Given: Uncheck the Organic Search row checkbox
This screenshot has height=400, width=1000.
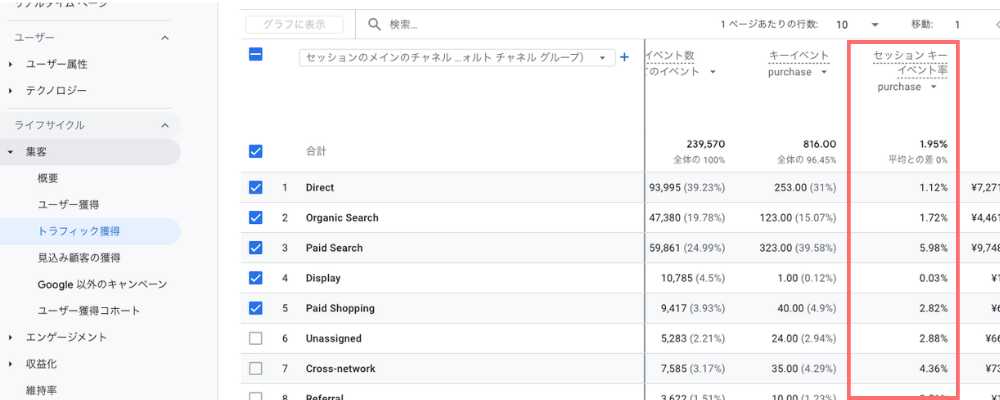Looking at the screenshot, I should (x=255, y=218).
